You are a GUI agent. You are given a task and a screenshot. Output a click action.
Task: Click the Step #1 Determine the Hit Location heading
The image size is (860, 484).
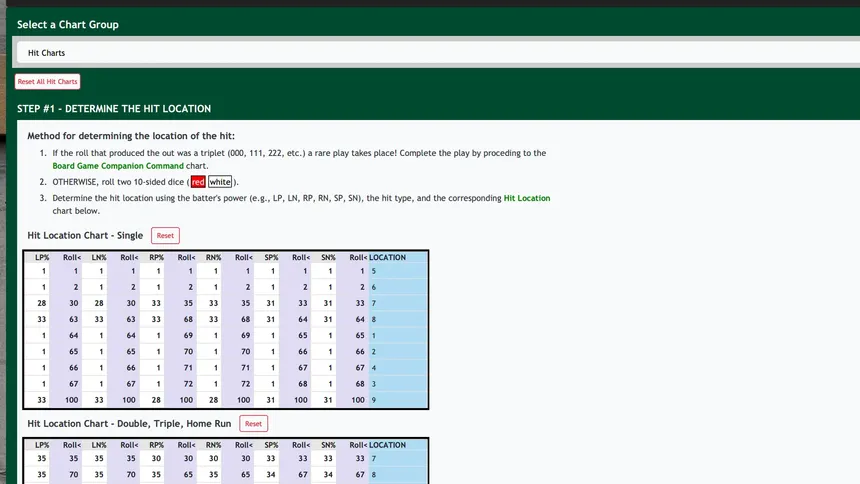(114, 109)
